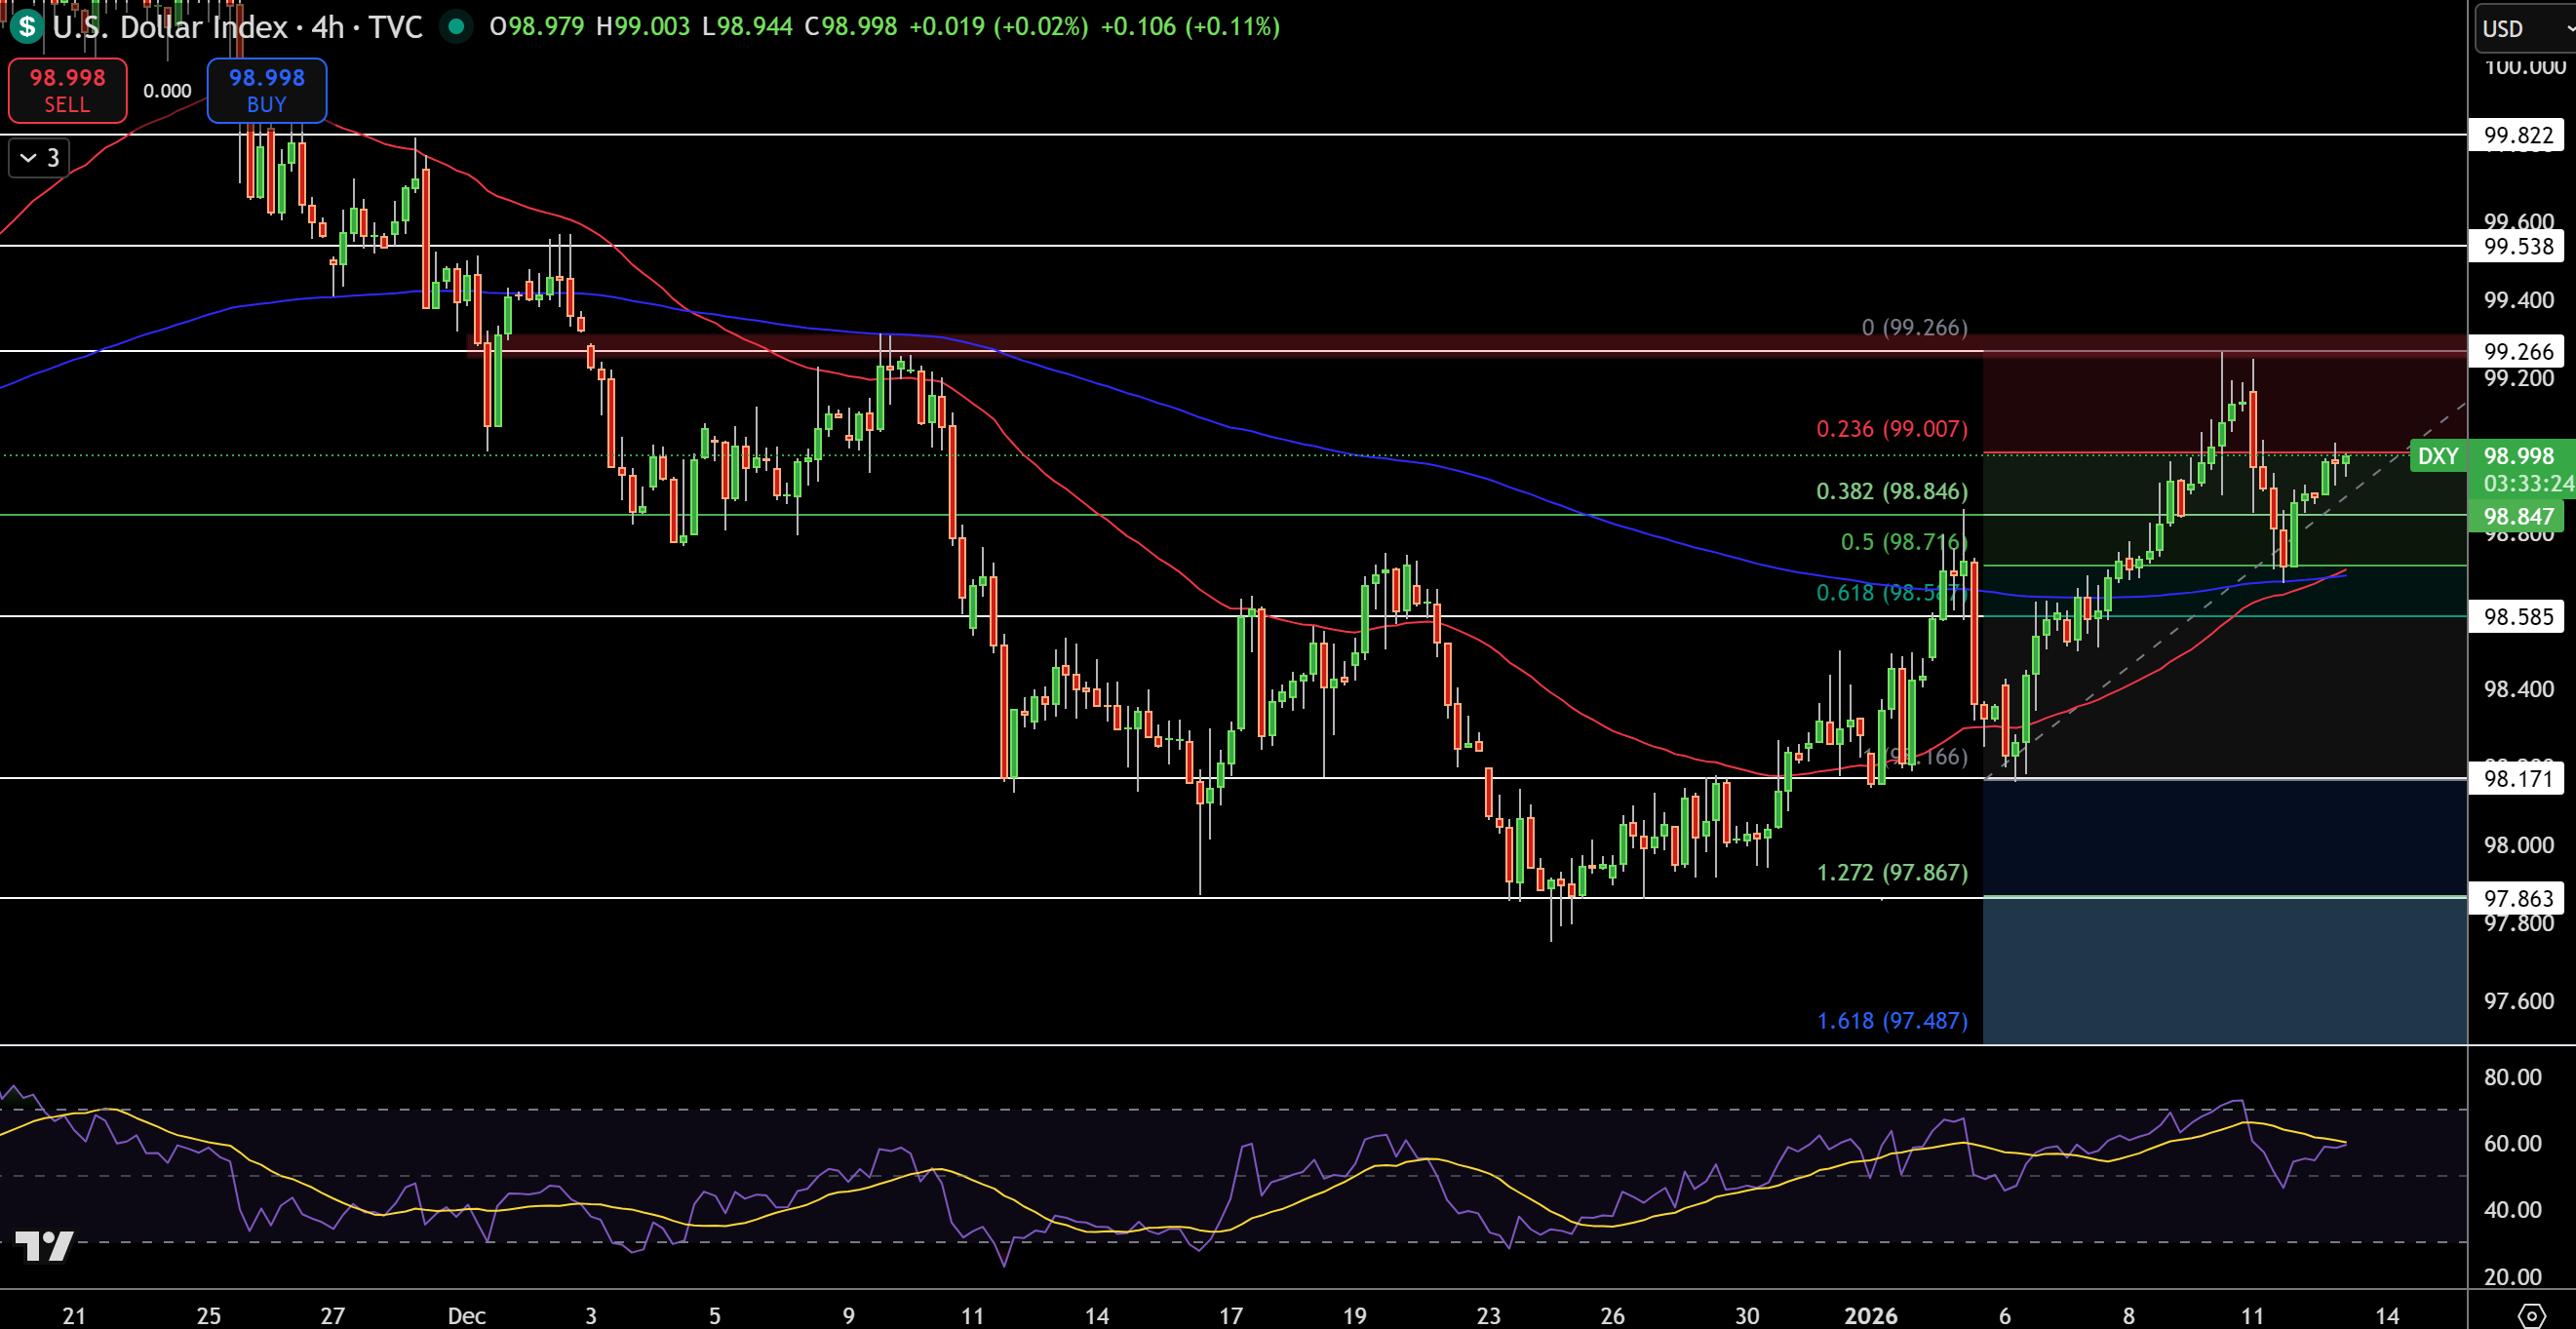Click the open value 'O98.979' in the legend
The height and width of the screenshot is (1329, 2576).
pyautogui.click(x=536, y=28)
